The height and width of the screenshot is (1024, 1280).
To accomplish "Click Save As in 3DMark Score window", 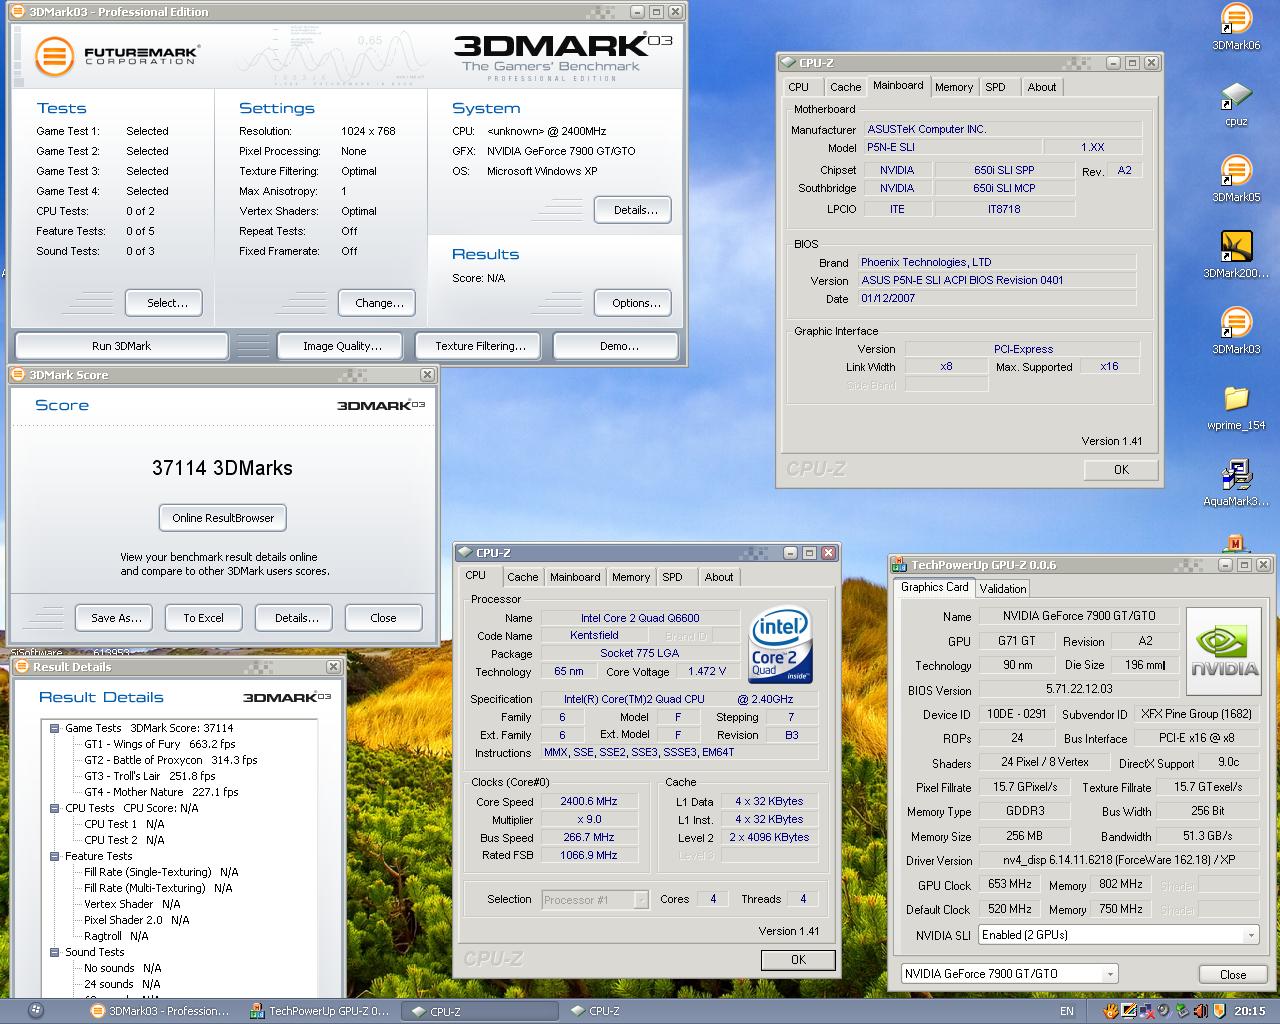I will coord(116,618).
